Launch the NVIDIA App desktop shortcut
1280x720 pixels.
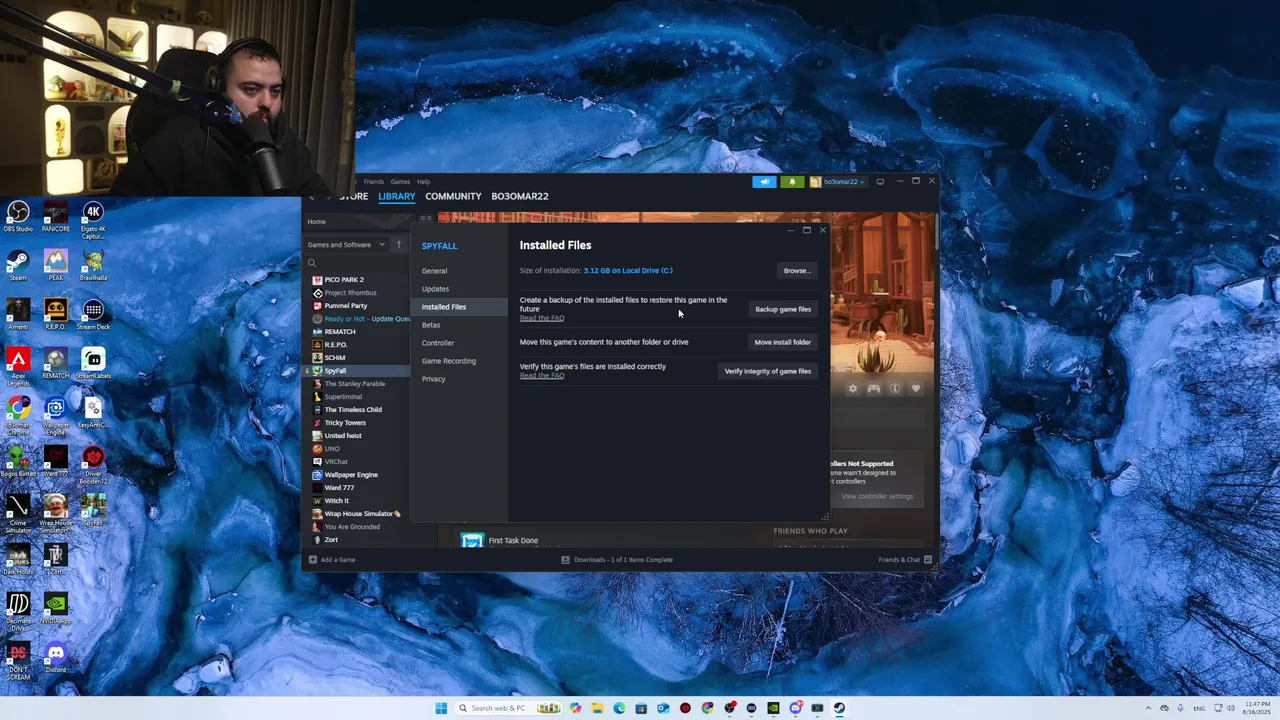pyautogui.click(x=56, y=608)
